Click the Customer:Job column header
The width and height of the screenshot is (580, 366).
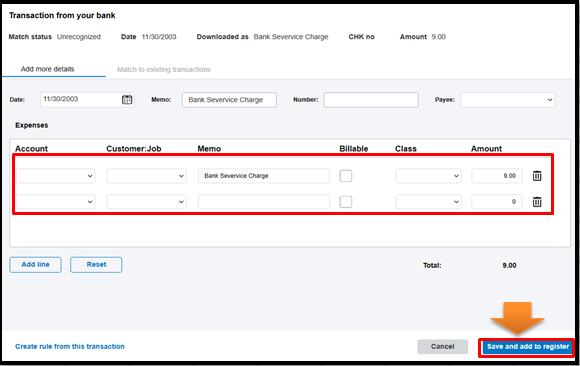tap(134, 148)
